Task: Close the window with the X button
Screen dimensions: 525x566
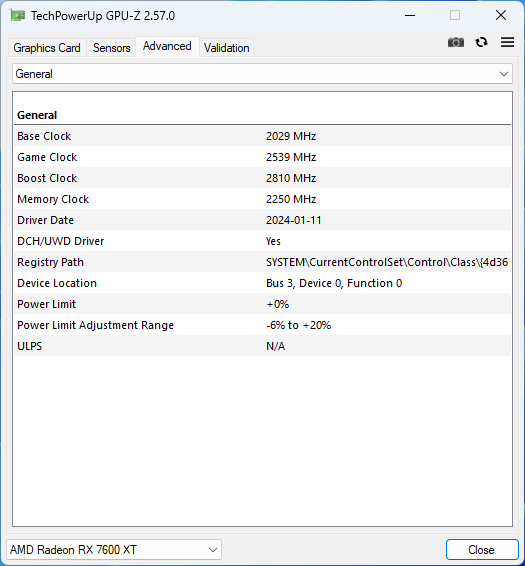Action: [501, 16]
